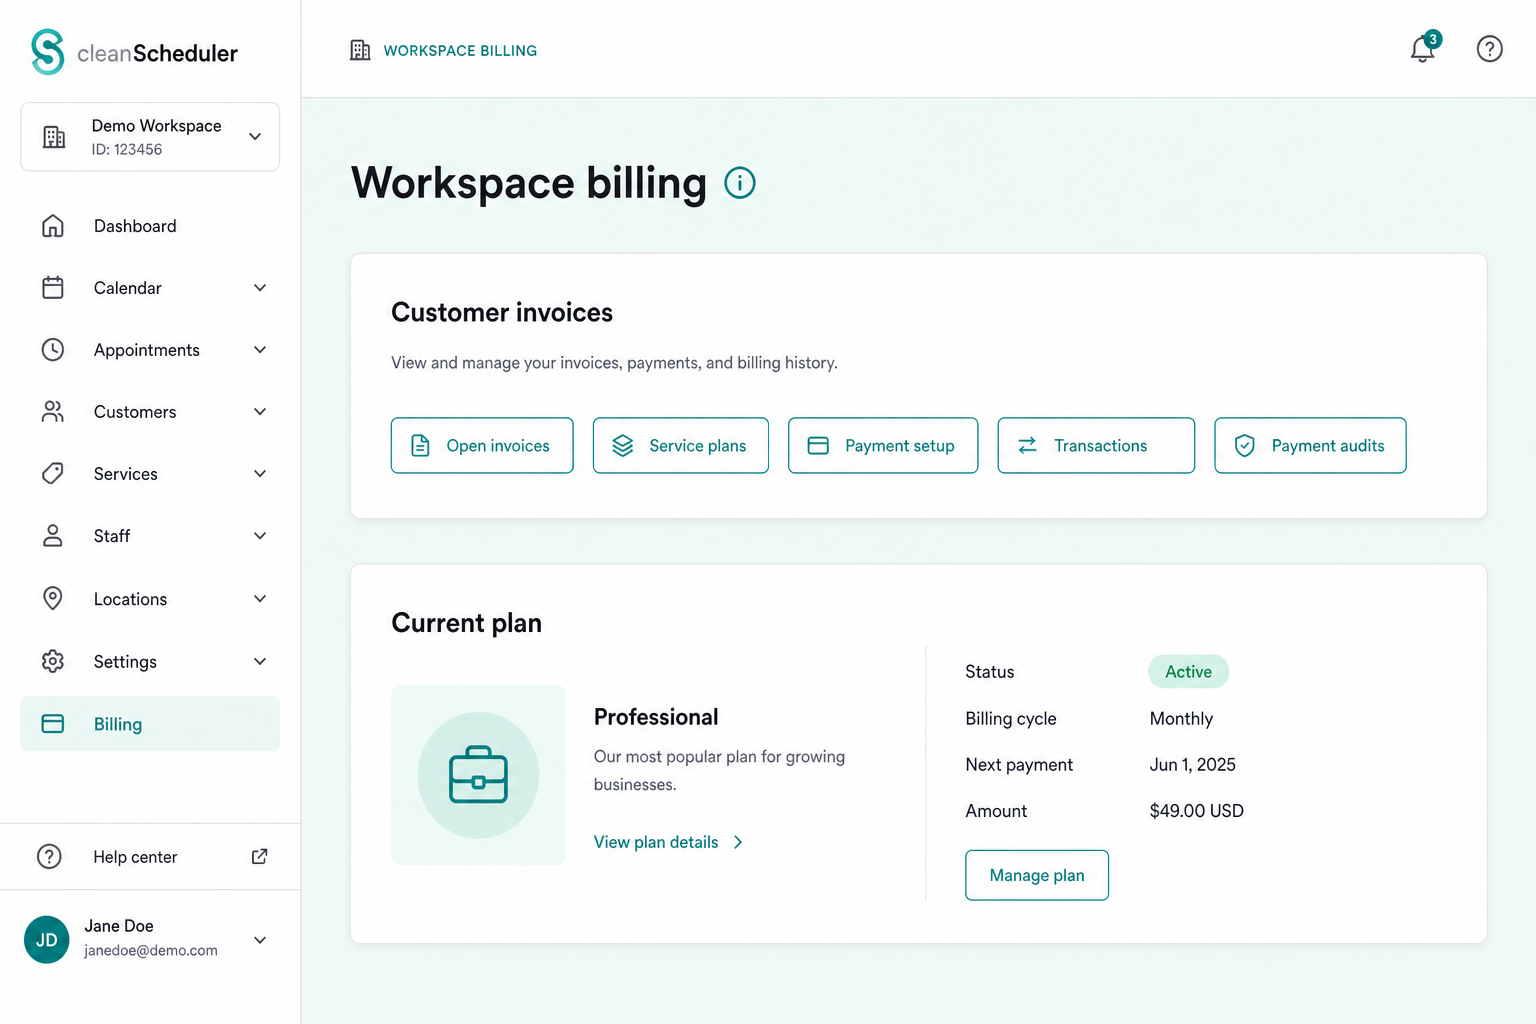Expand the Calendar submenu chevron

point(260,288)
